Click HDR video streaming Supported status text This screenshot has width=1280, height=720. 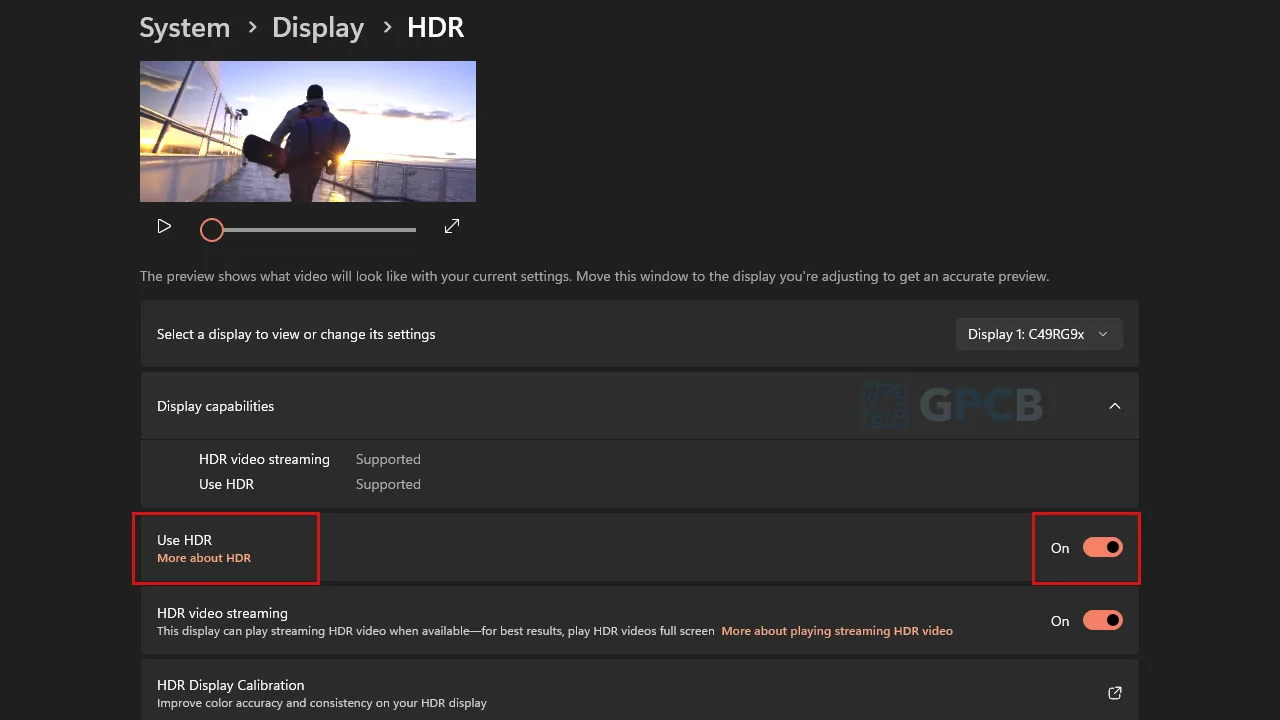[388, 459]
